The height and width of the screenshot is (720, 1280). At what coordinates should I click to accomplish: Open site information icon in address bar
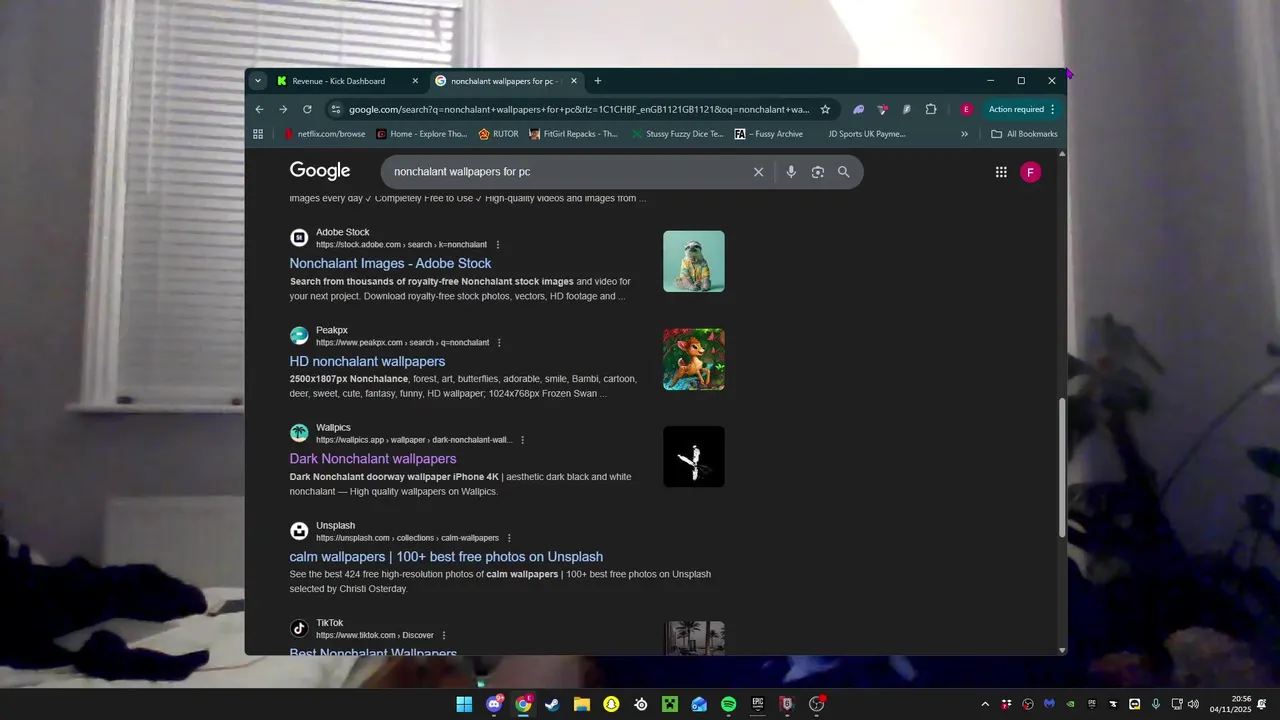pos(336,109)
